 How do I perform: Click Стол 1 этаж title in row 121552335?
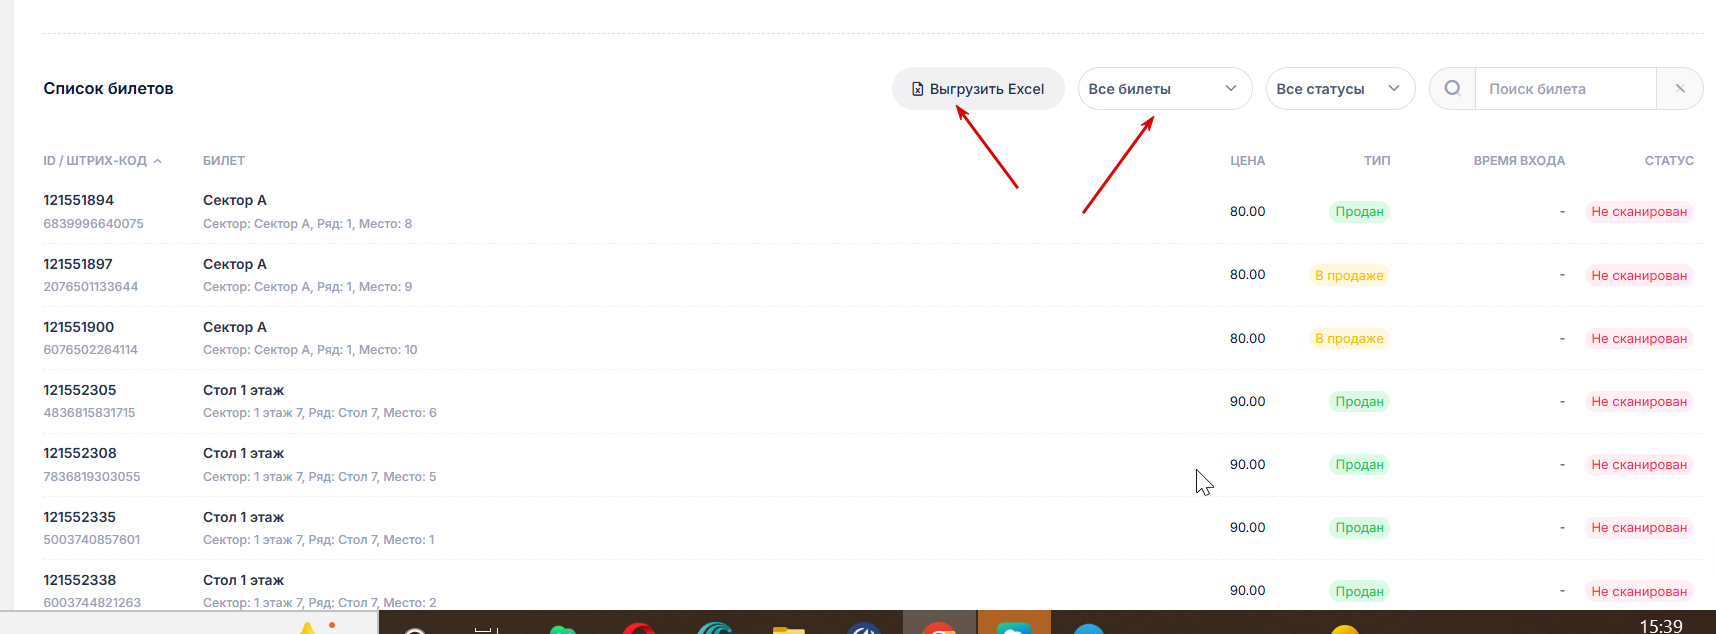pos(243,517)
